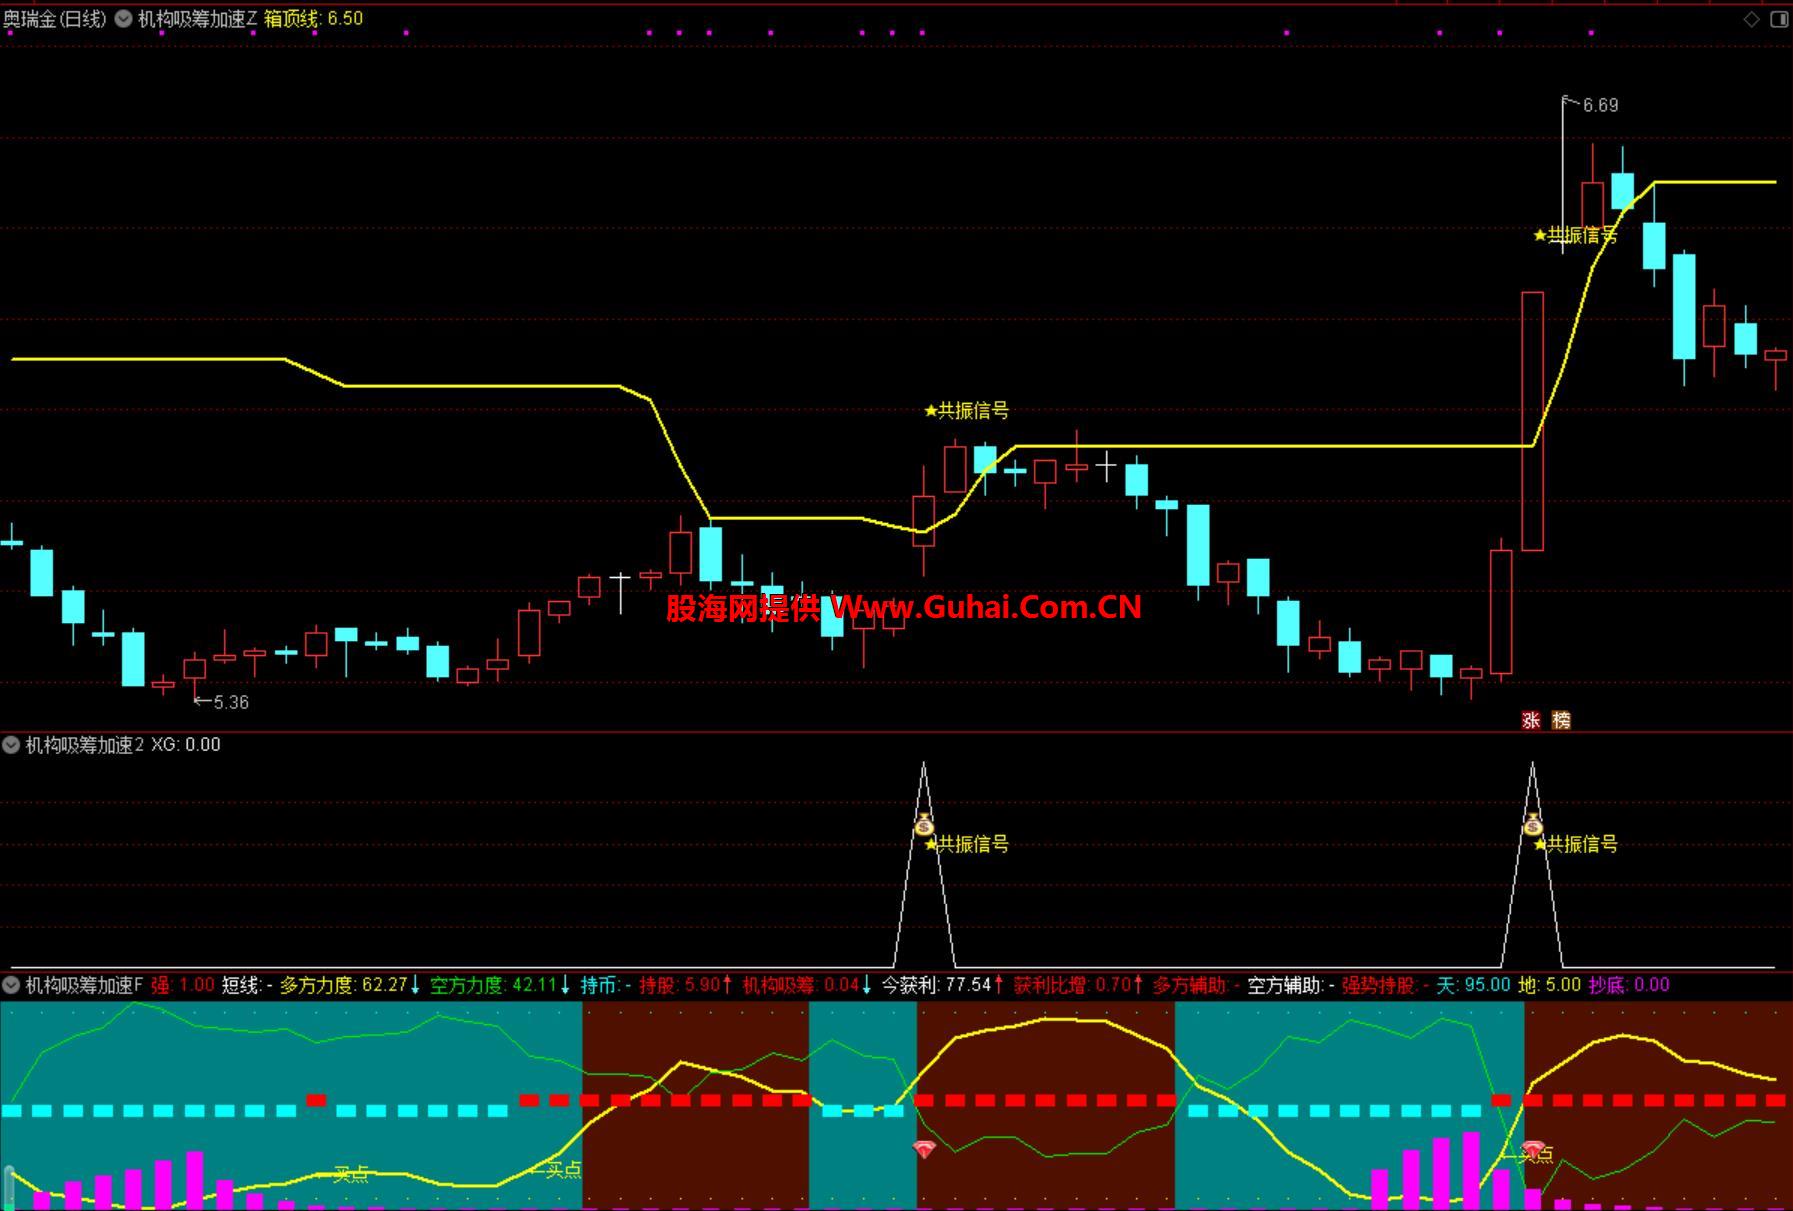Viewport: 1793px width, 1211px height.
Task: Open the 机构吸筹加速Z indicator dropdown
Action: 124,19
